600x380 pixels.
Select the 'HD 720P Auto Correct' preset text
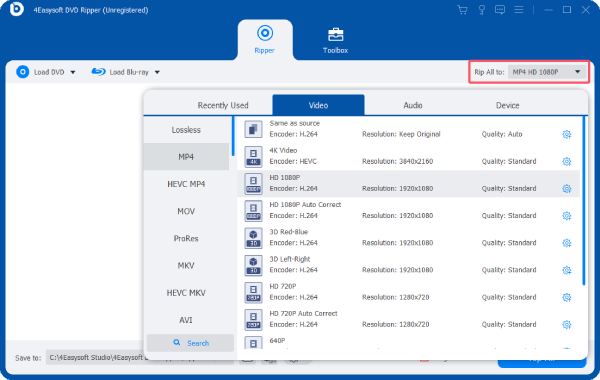[303, 313]
